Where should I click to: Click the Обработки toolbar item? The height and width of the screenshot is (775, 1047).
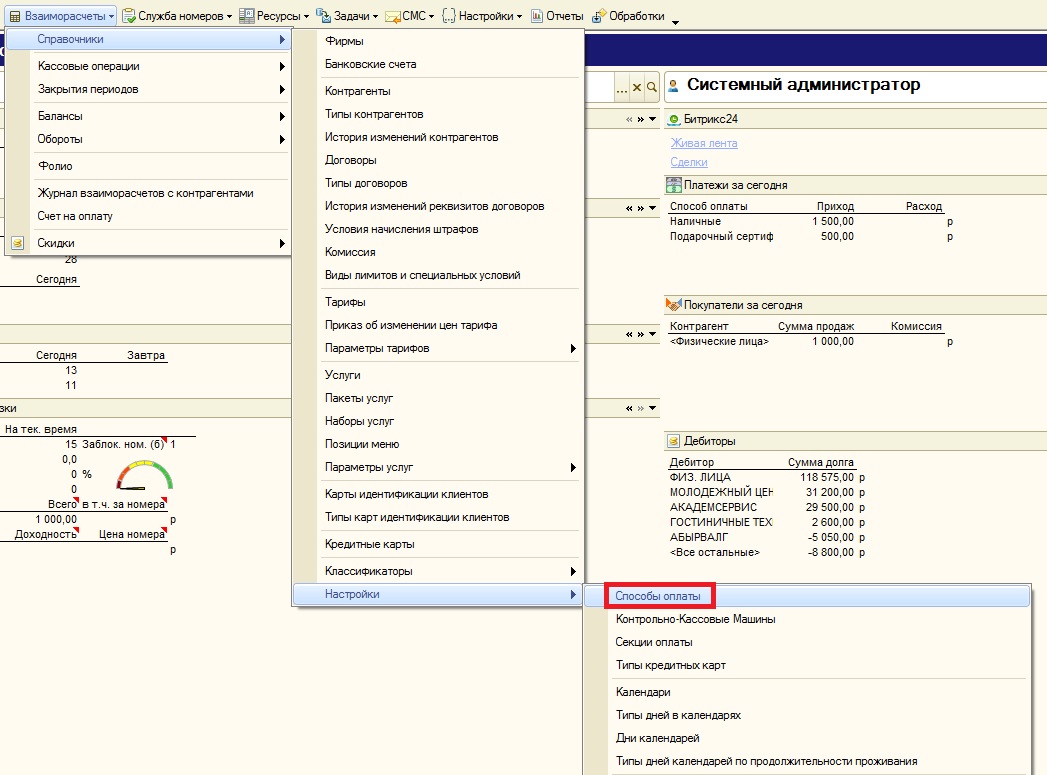coord(629,16)
